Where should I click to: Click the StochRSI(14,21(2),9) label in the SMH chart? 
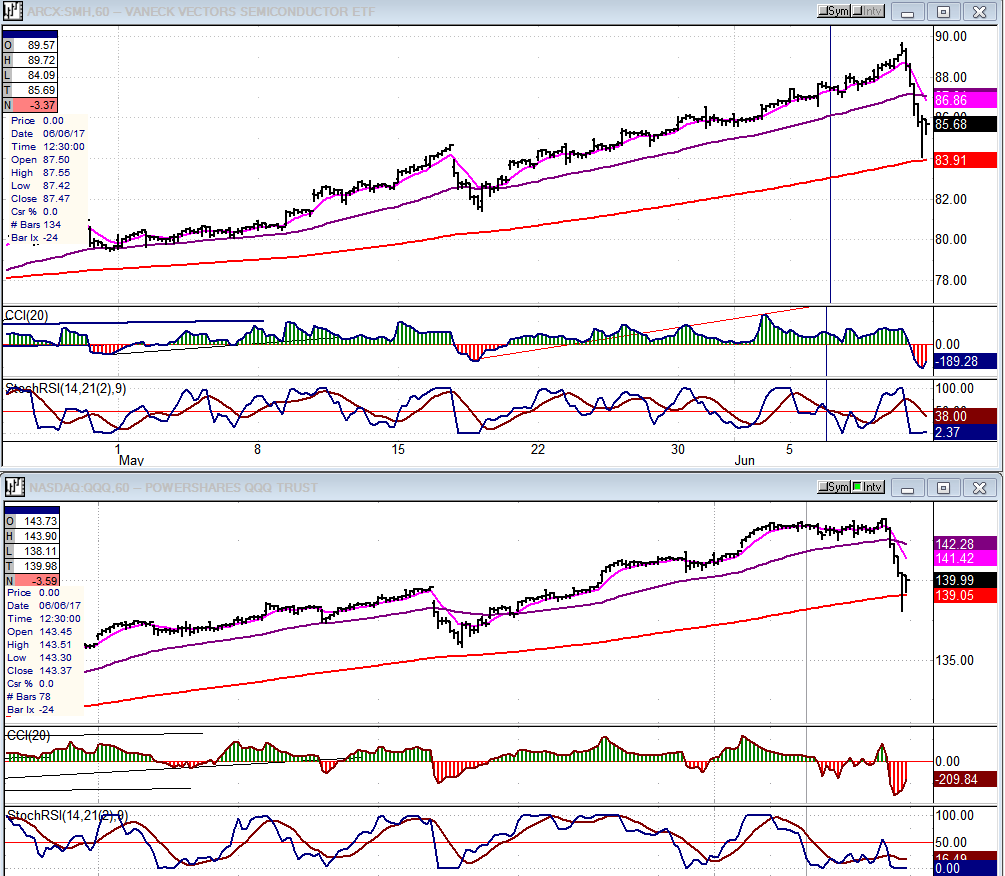tap(66, 388)
